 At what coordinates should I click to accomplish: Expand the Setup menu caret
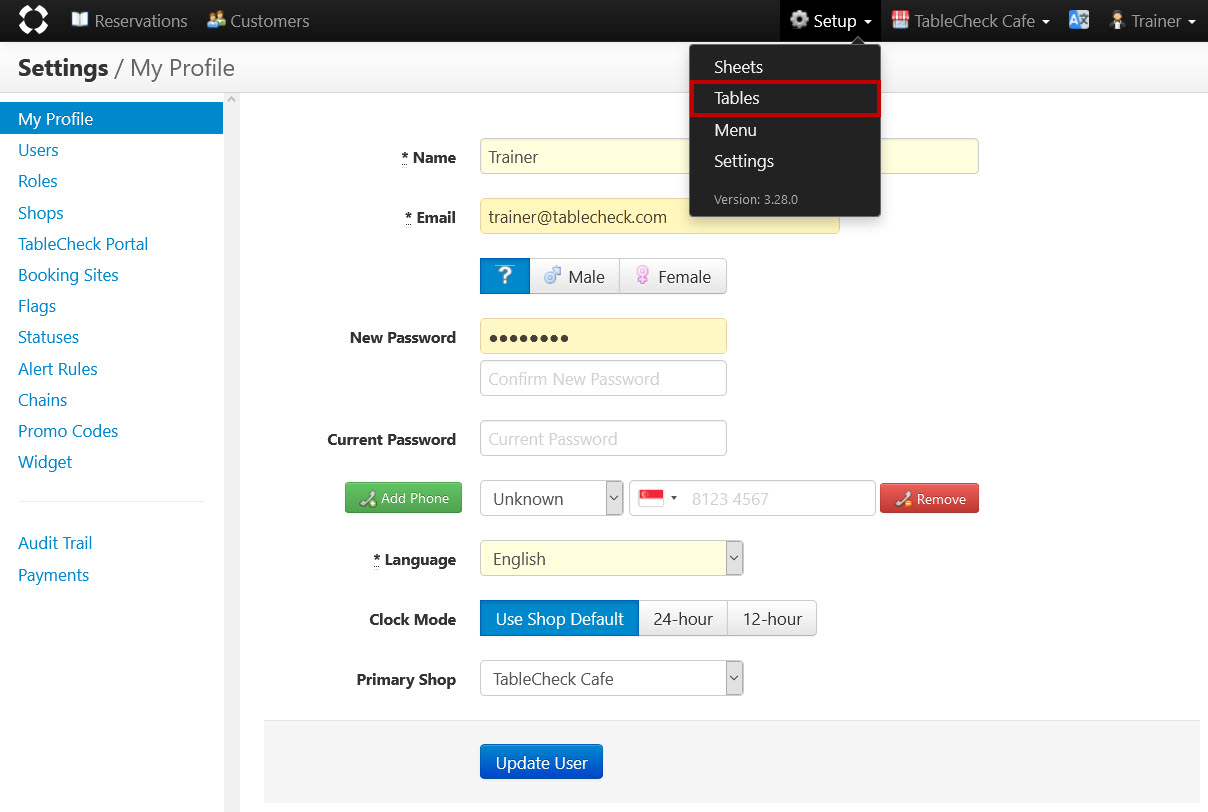868,22
